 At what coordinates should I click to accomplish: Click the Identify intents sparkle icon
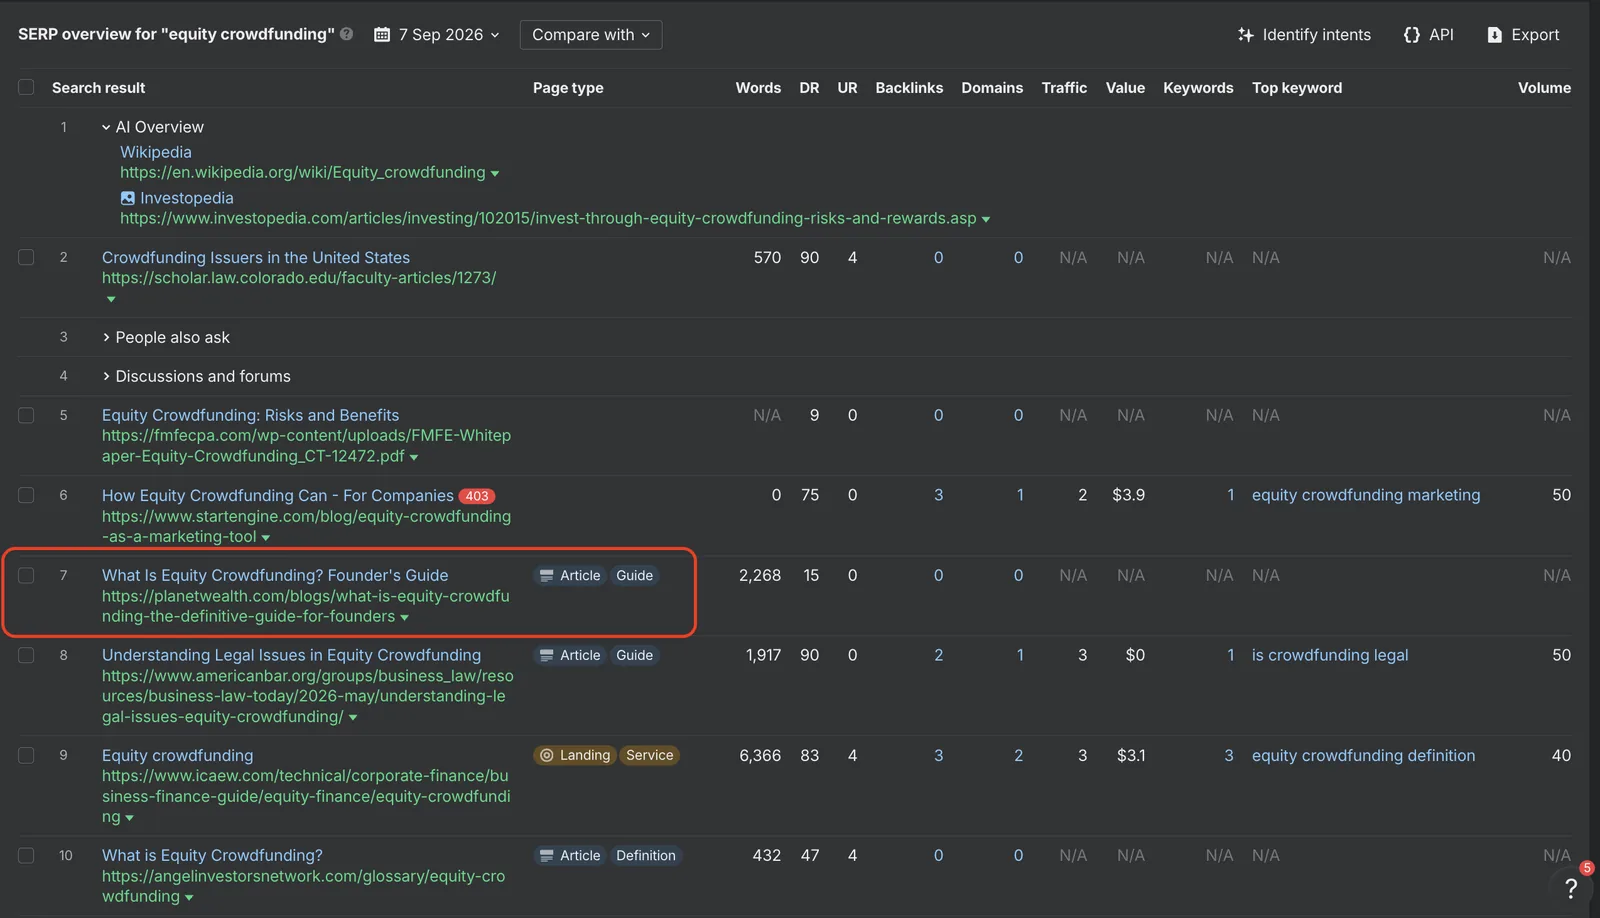pyautogui.click(x=1246, y=35)
